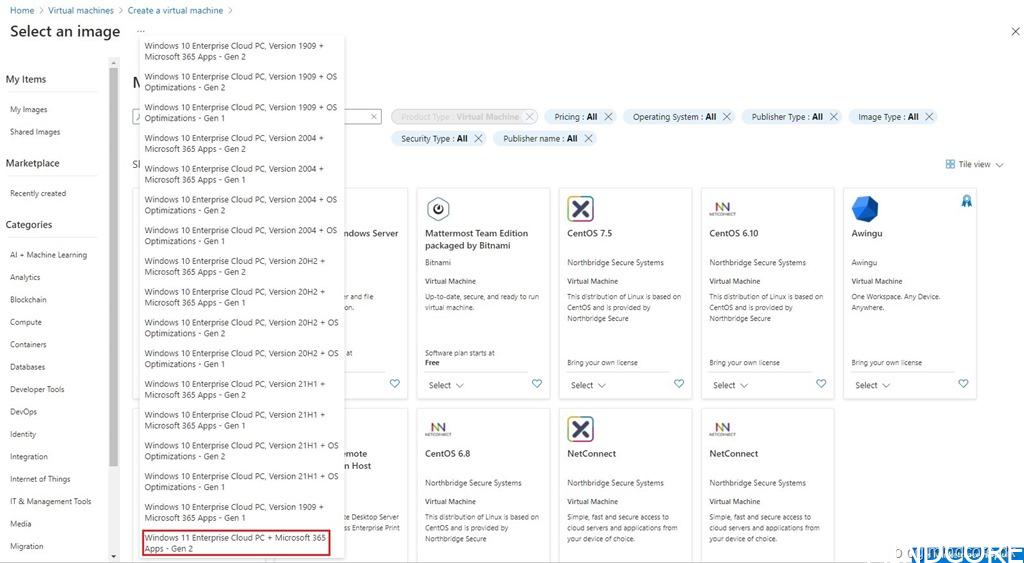Screen dimensions: 1024x563
Task: Open Virtual machines breadcrumb link
Action: coord(81,10)
